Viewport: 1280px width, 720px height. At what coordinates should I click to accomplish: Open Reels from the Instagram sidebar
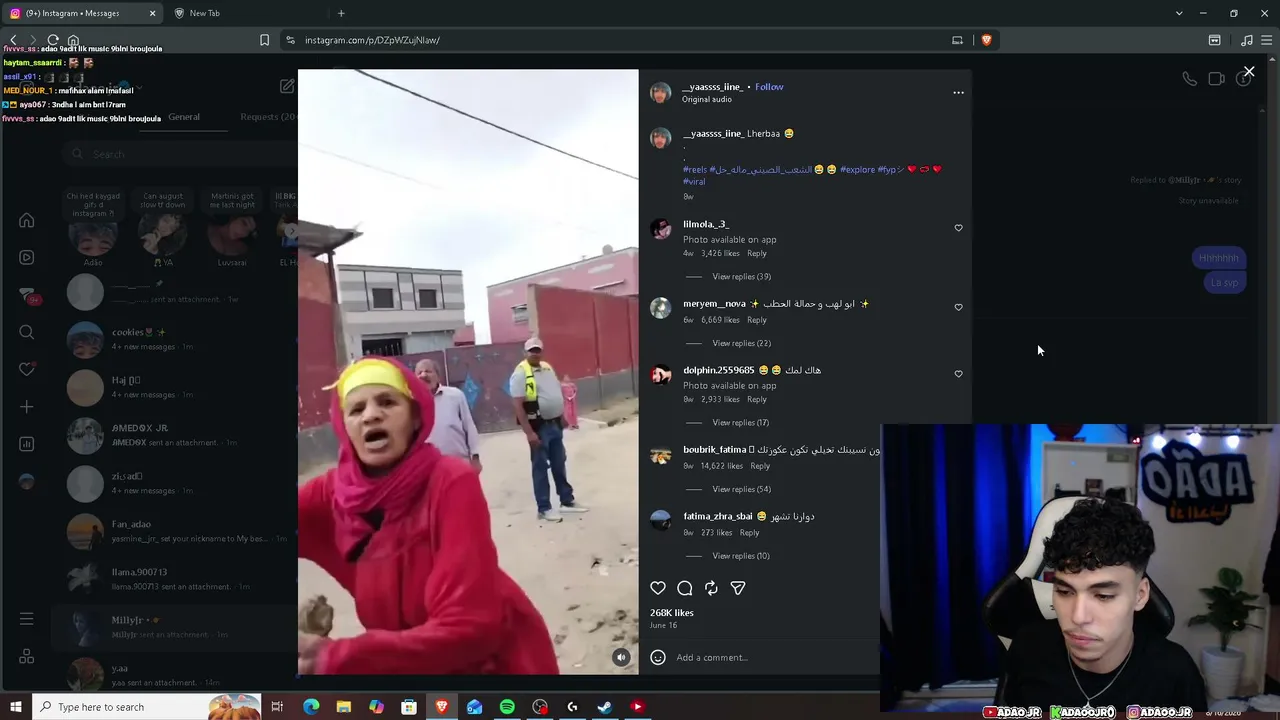[x=27, y=257]
